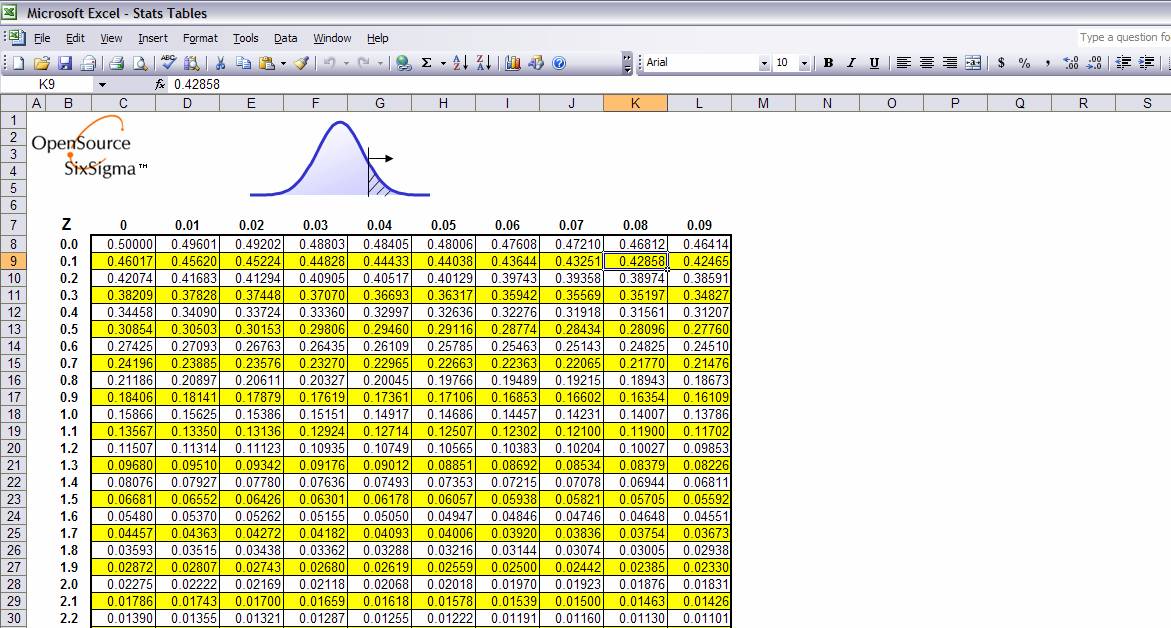The height and width of the screenshot is (628, 1171).
Task: Run the Spelling check tool
Action: pos(168,63)
